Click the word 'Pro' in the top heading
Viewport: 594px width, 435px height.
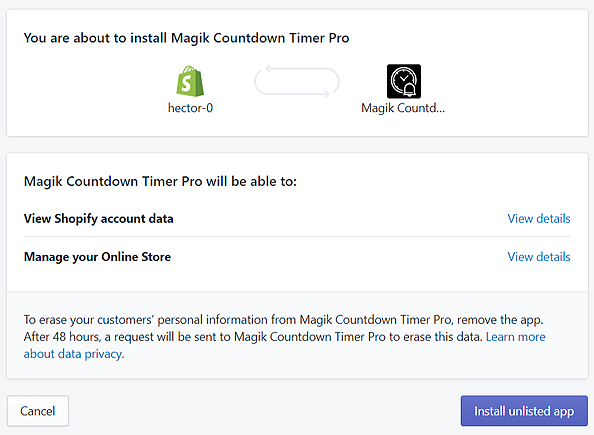click(x=339, y=38)
